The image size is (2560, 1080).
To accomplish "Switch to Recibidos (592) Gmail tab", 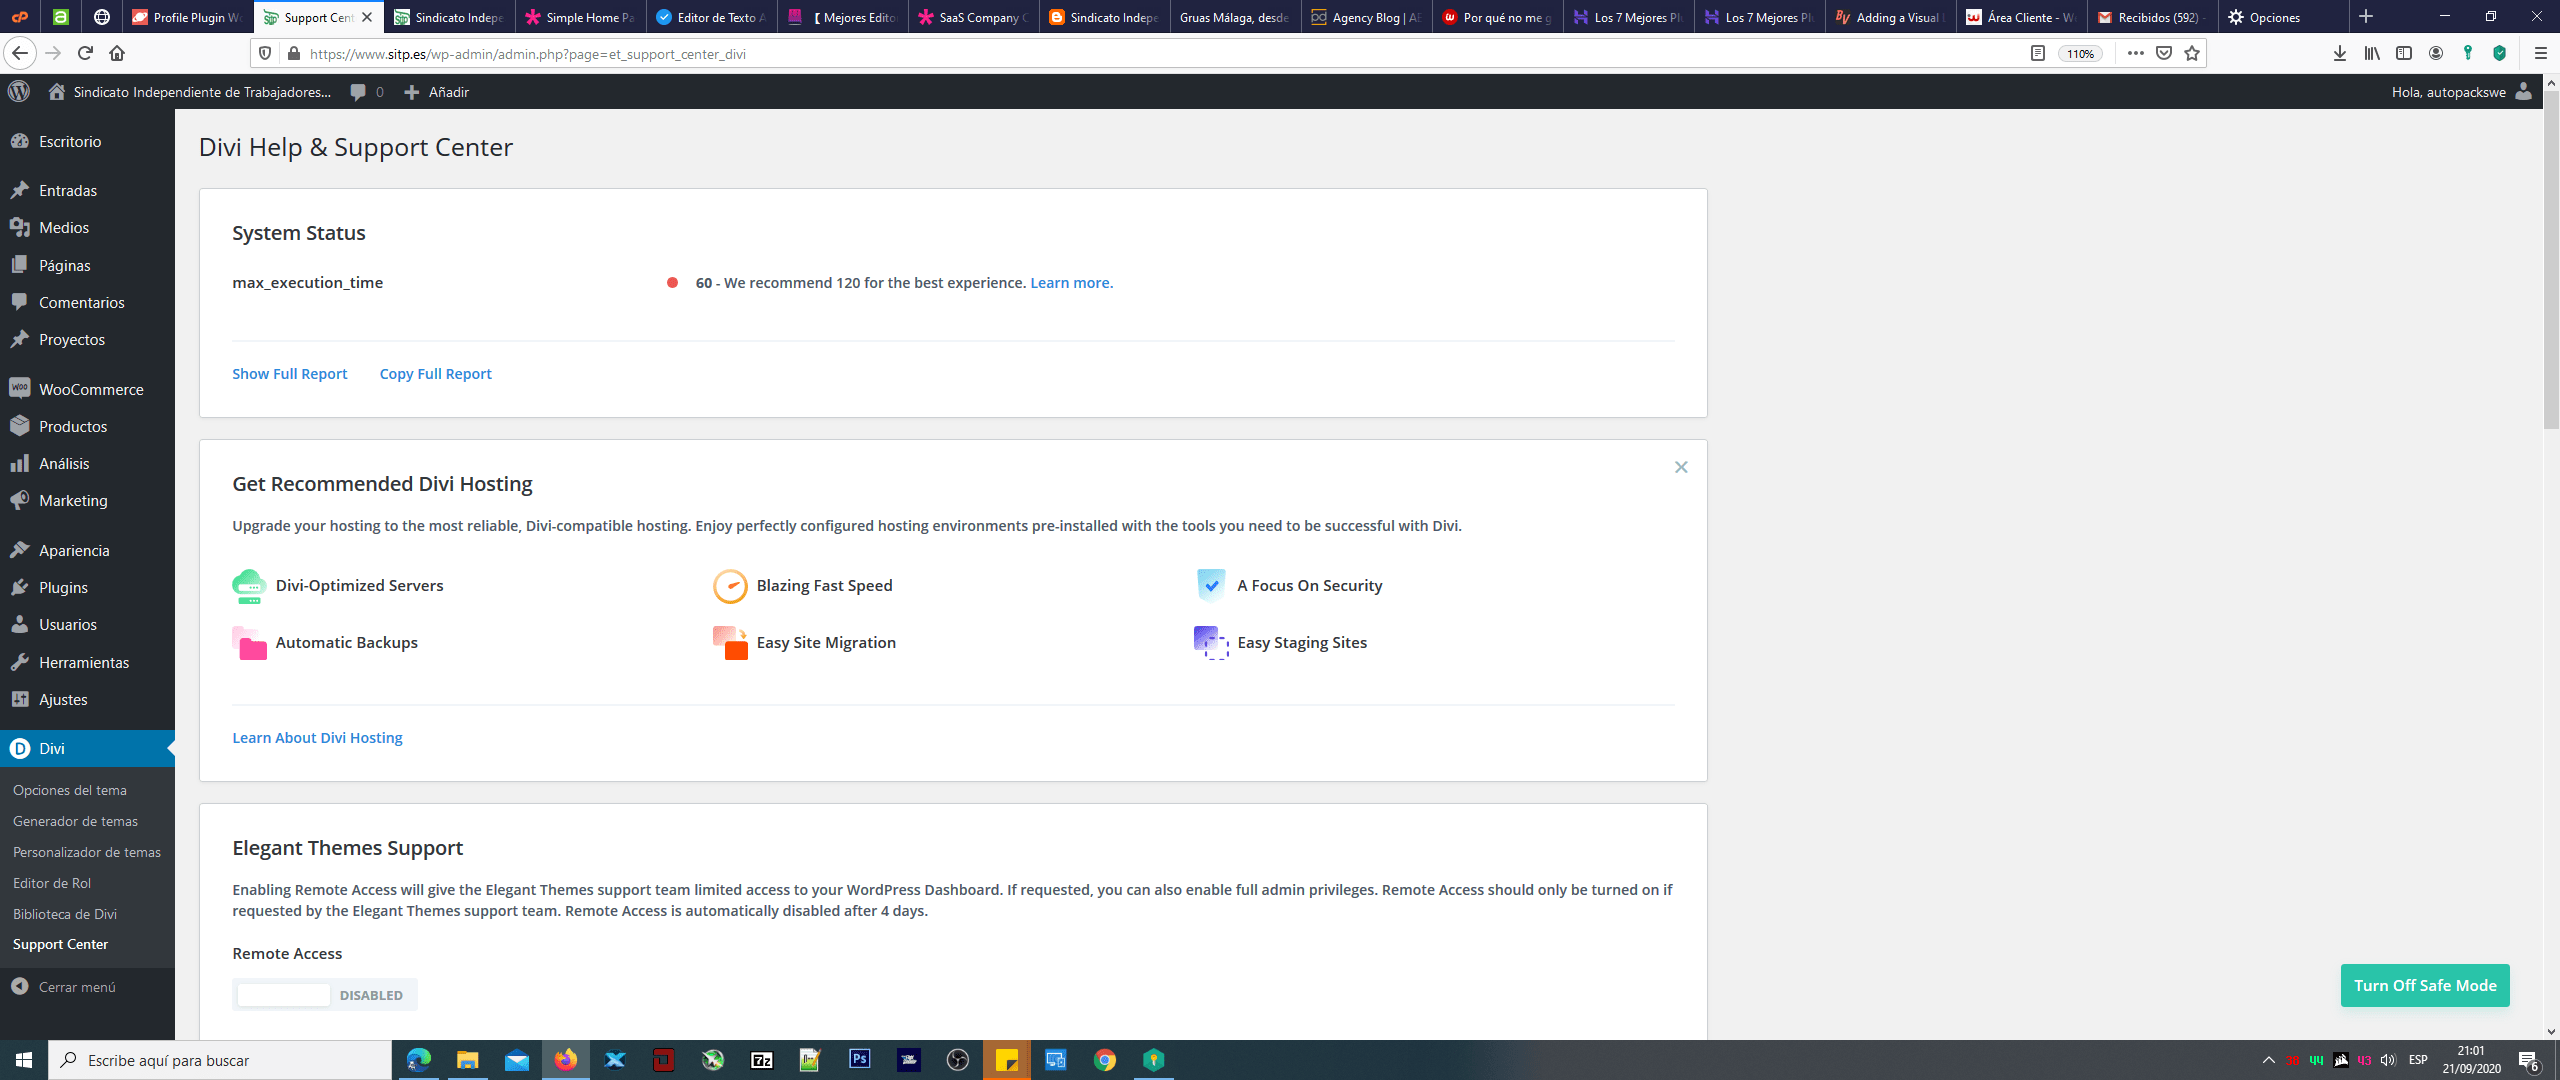I will [2152, 17].
